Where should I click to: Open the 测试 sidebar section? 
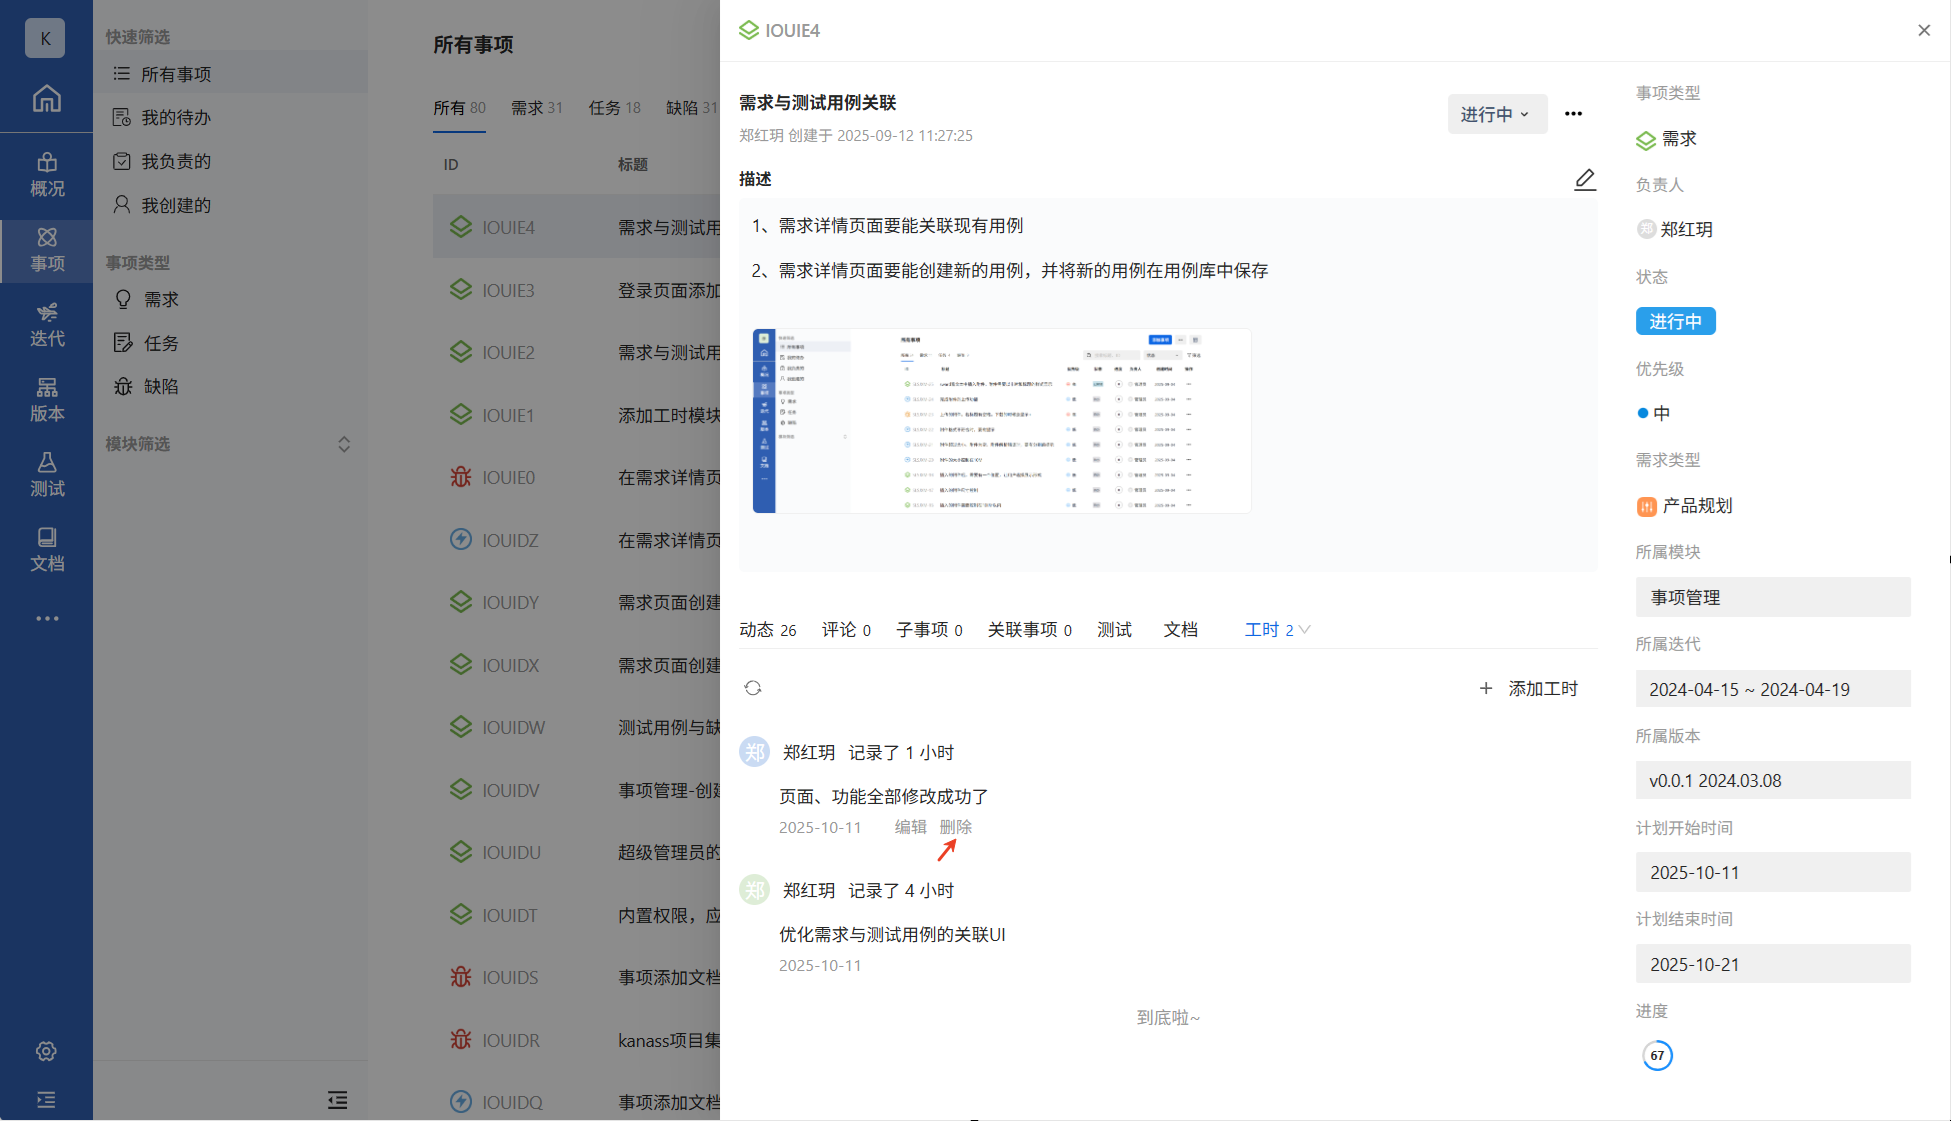(46, 475)
